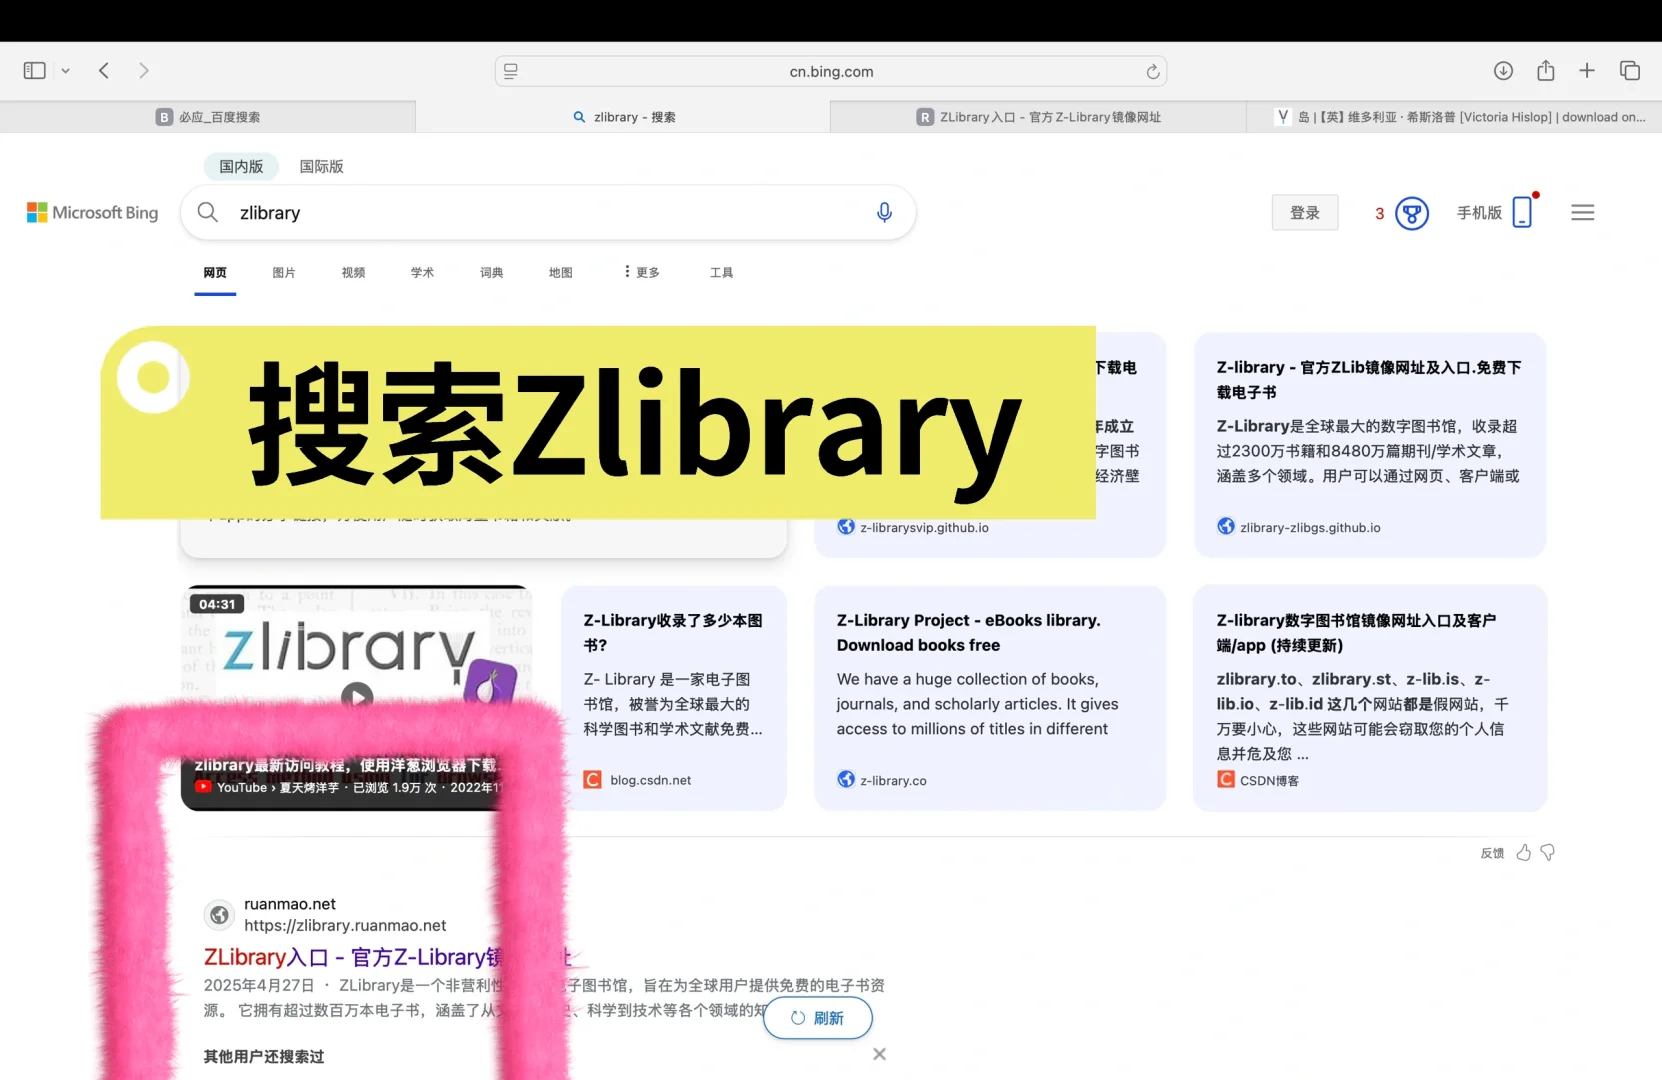The height and width of the screenshot is (1080, 1662).
Task: Toggle the Safari sidebar
Action: click(34, 71)
